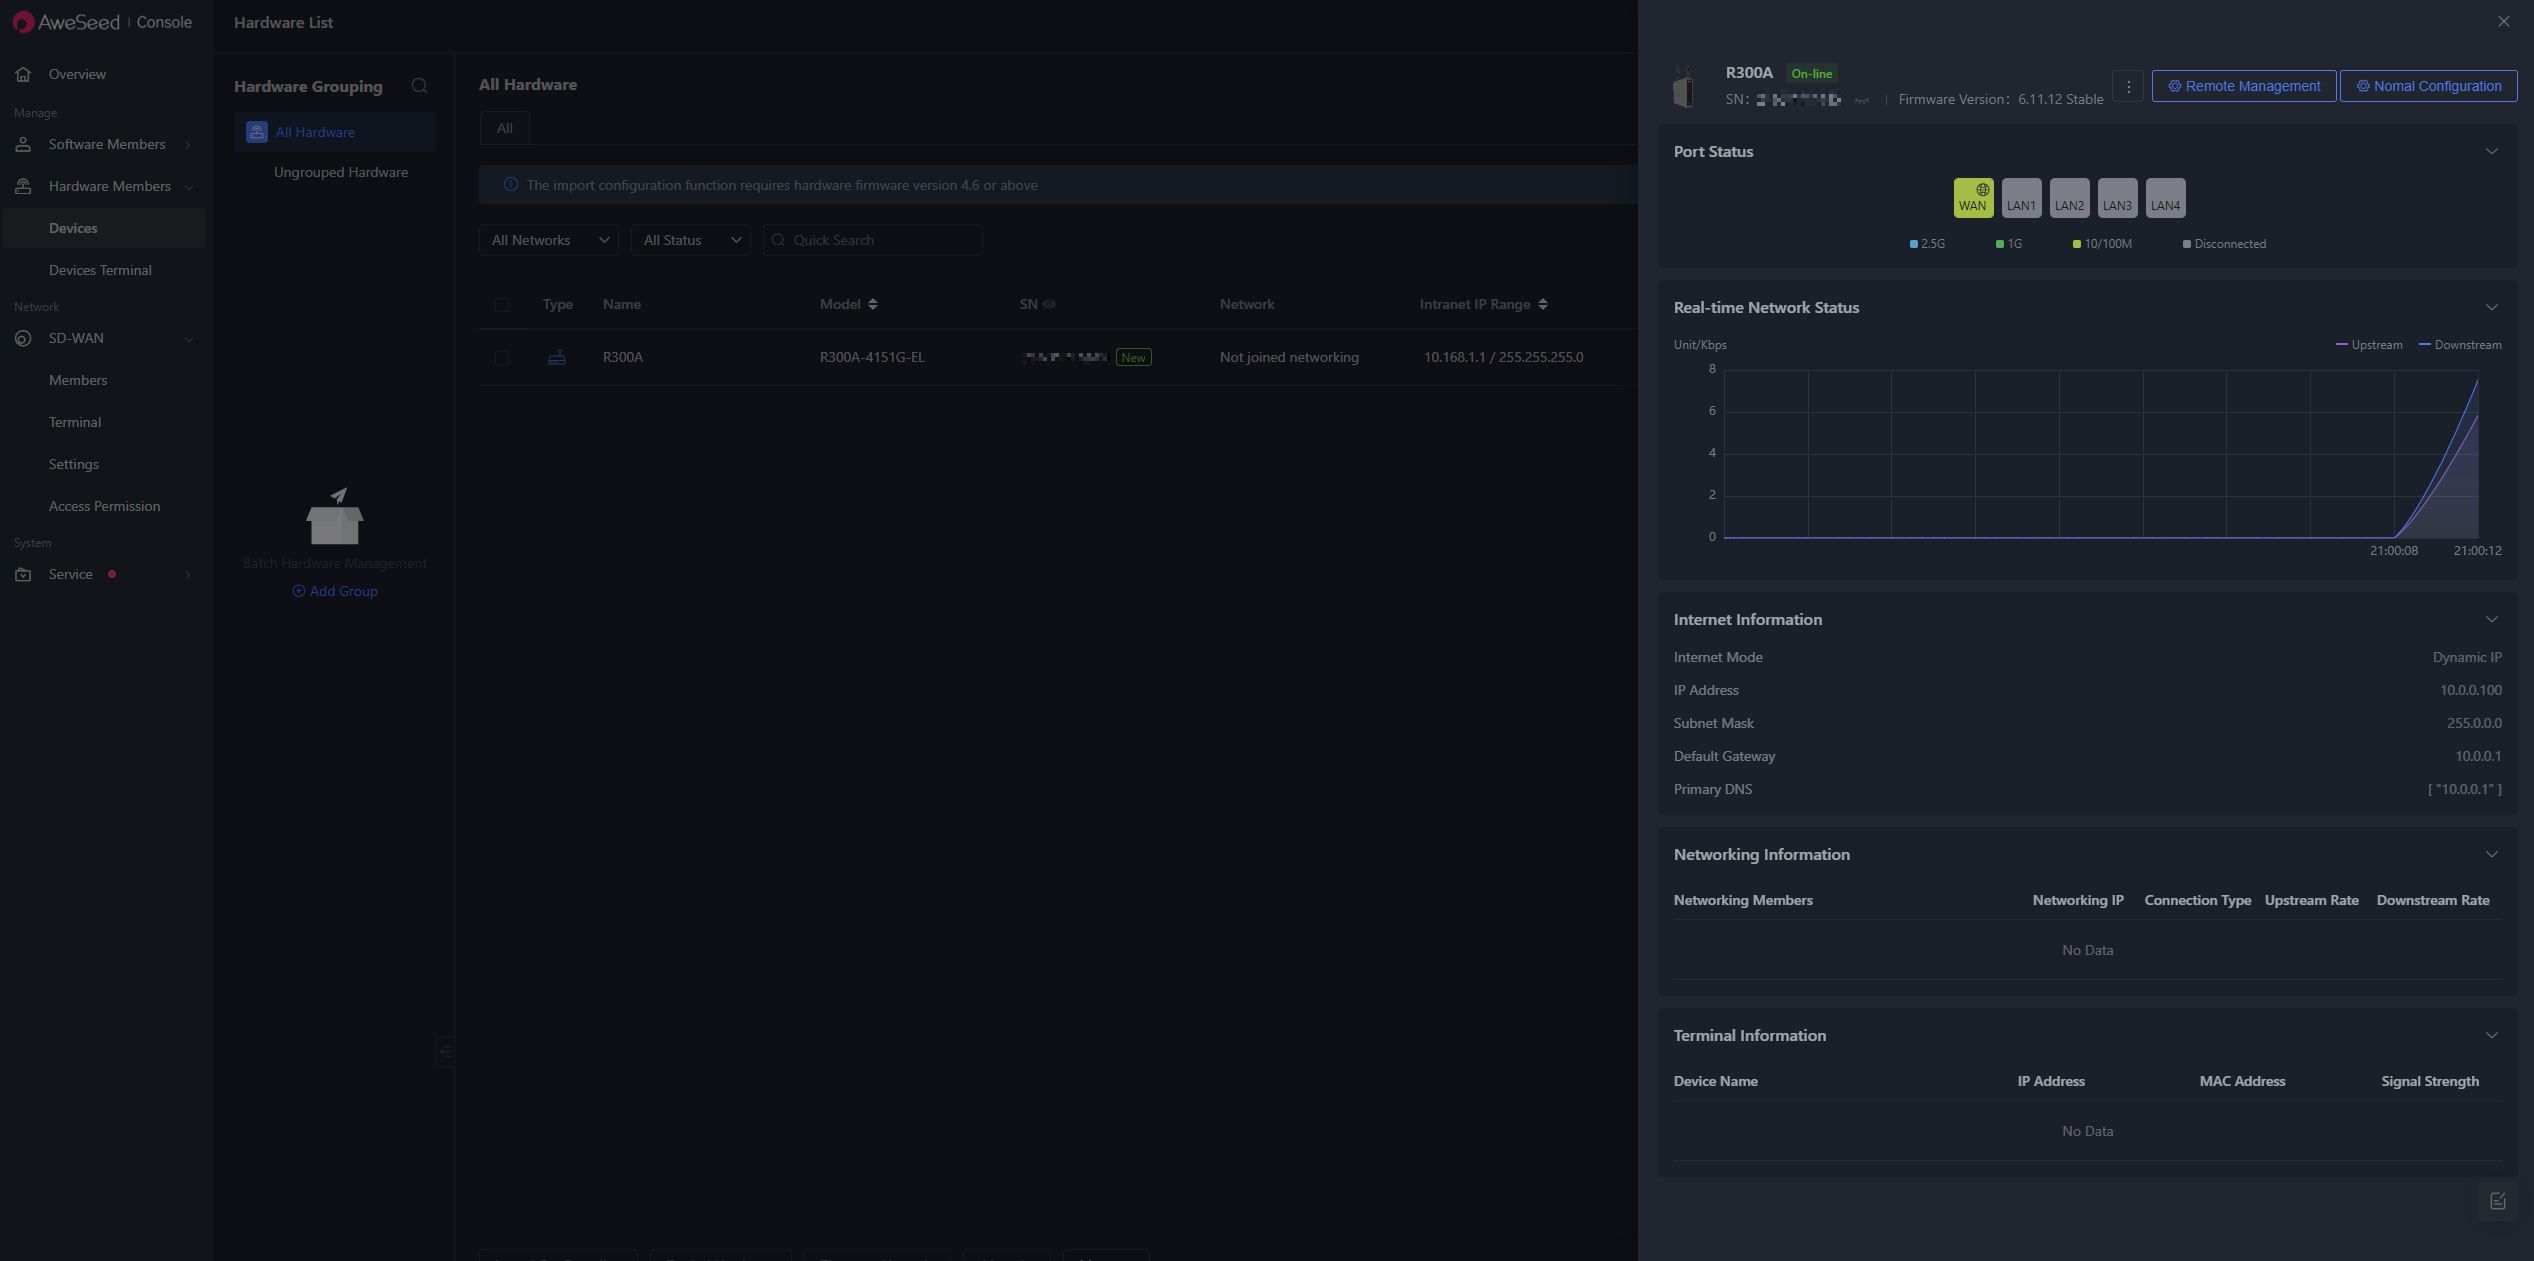Collapse Port Status section
2534x1261 pixels.
click(x=2491, y=152)
